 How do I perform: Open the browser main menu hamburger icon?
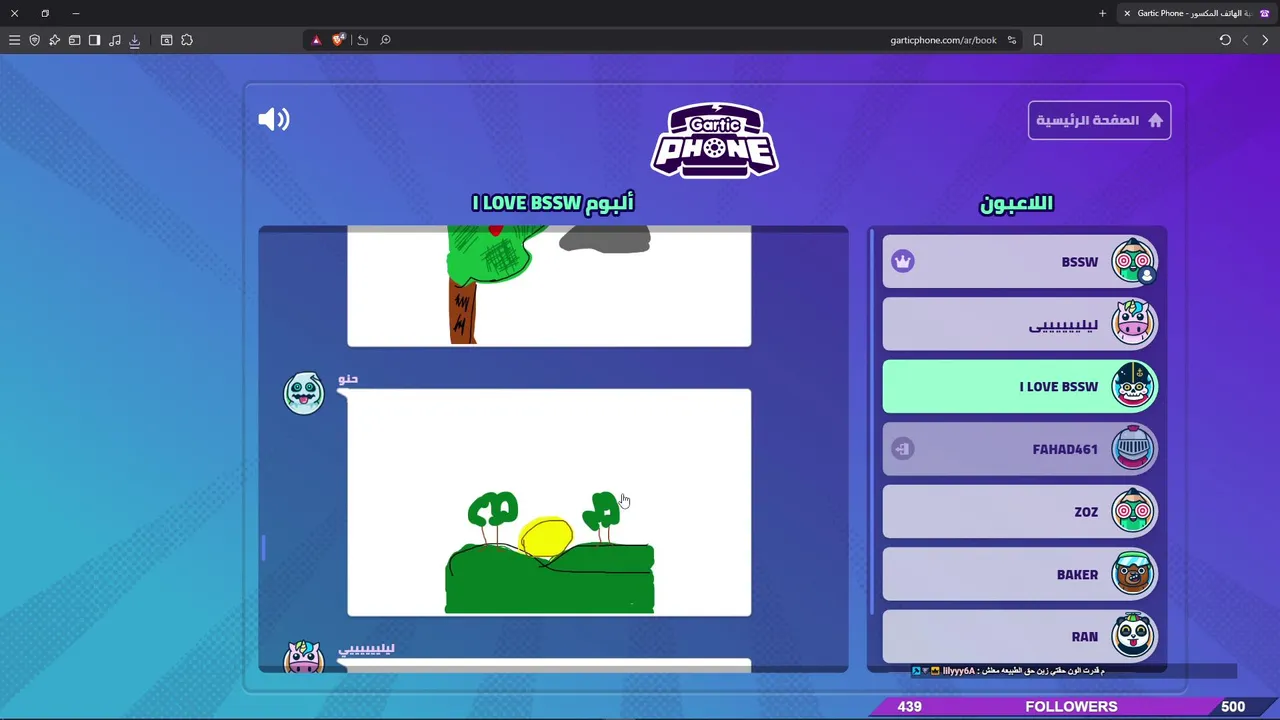click(x=14, y=40)
